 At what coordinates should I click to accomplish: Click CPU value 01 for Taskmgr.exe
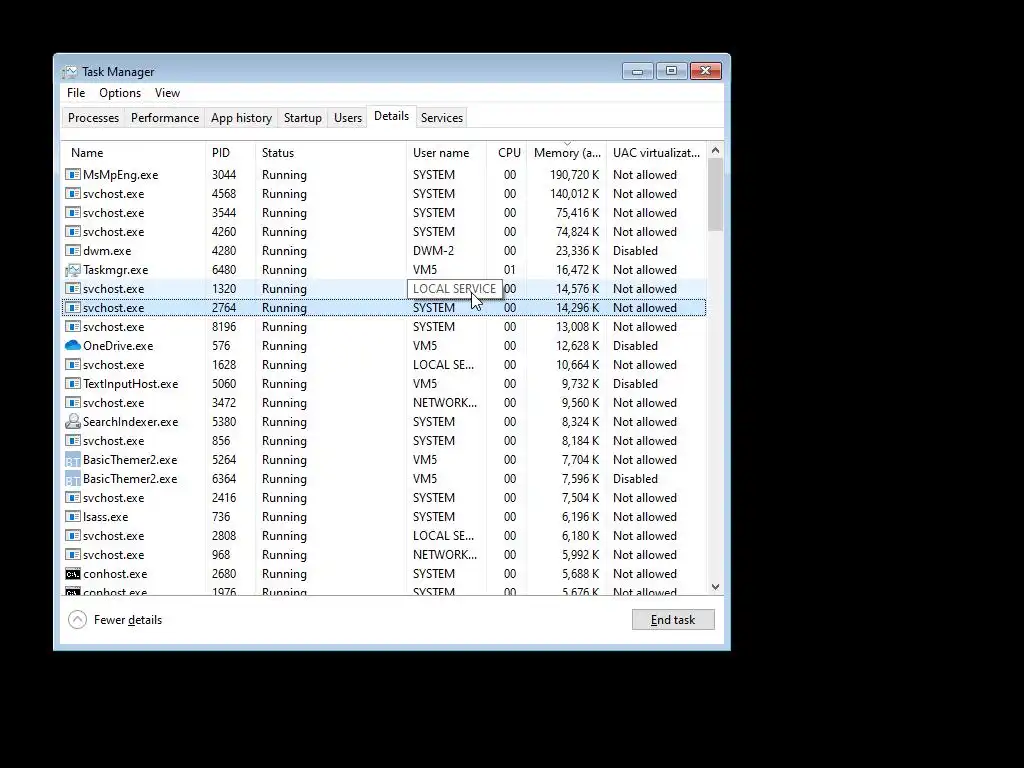(x=509, y=270)
